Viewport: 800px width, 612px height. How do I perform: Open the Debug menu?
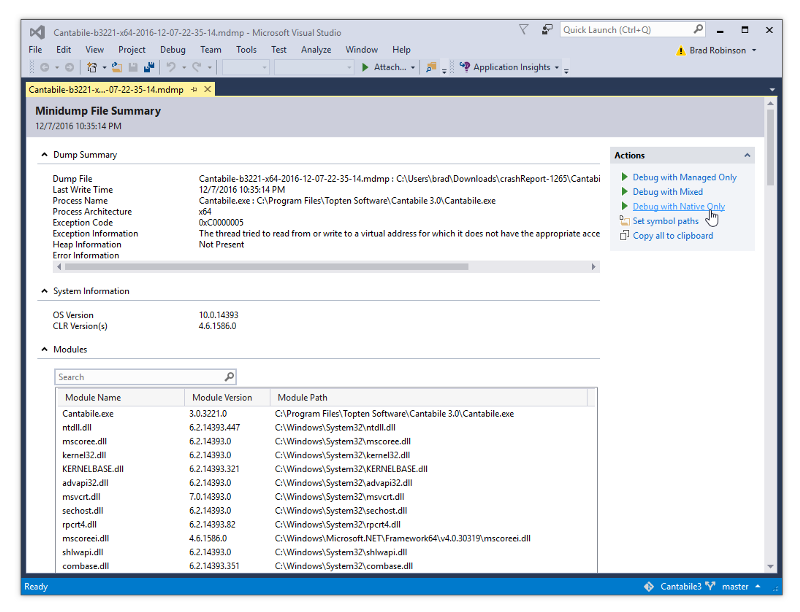click(173, 49)
